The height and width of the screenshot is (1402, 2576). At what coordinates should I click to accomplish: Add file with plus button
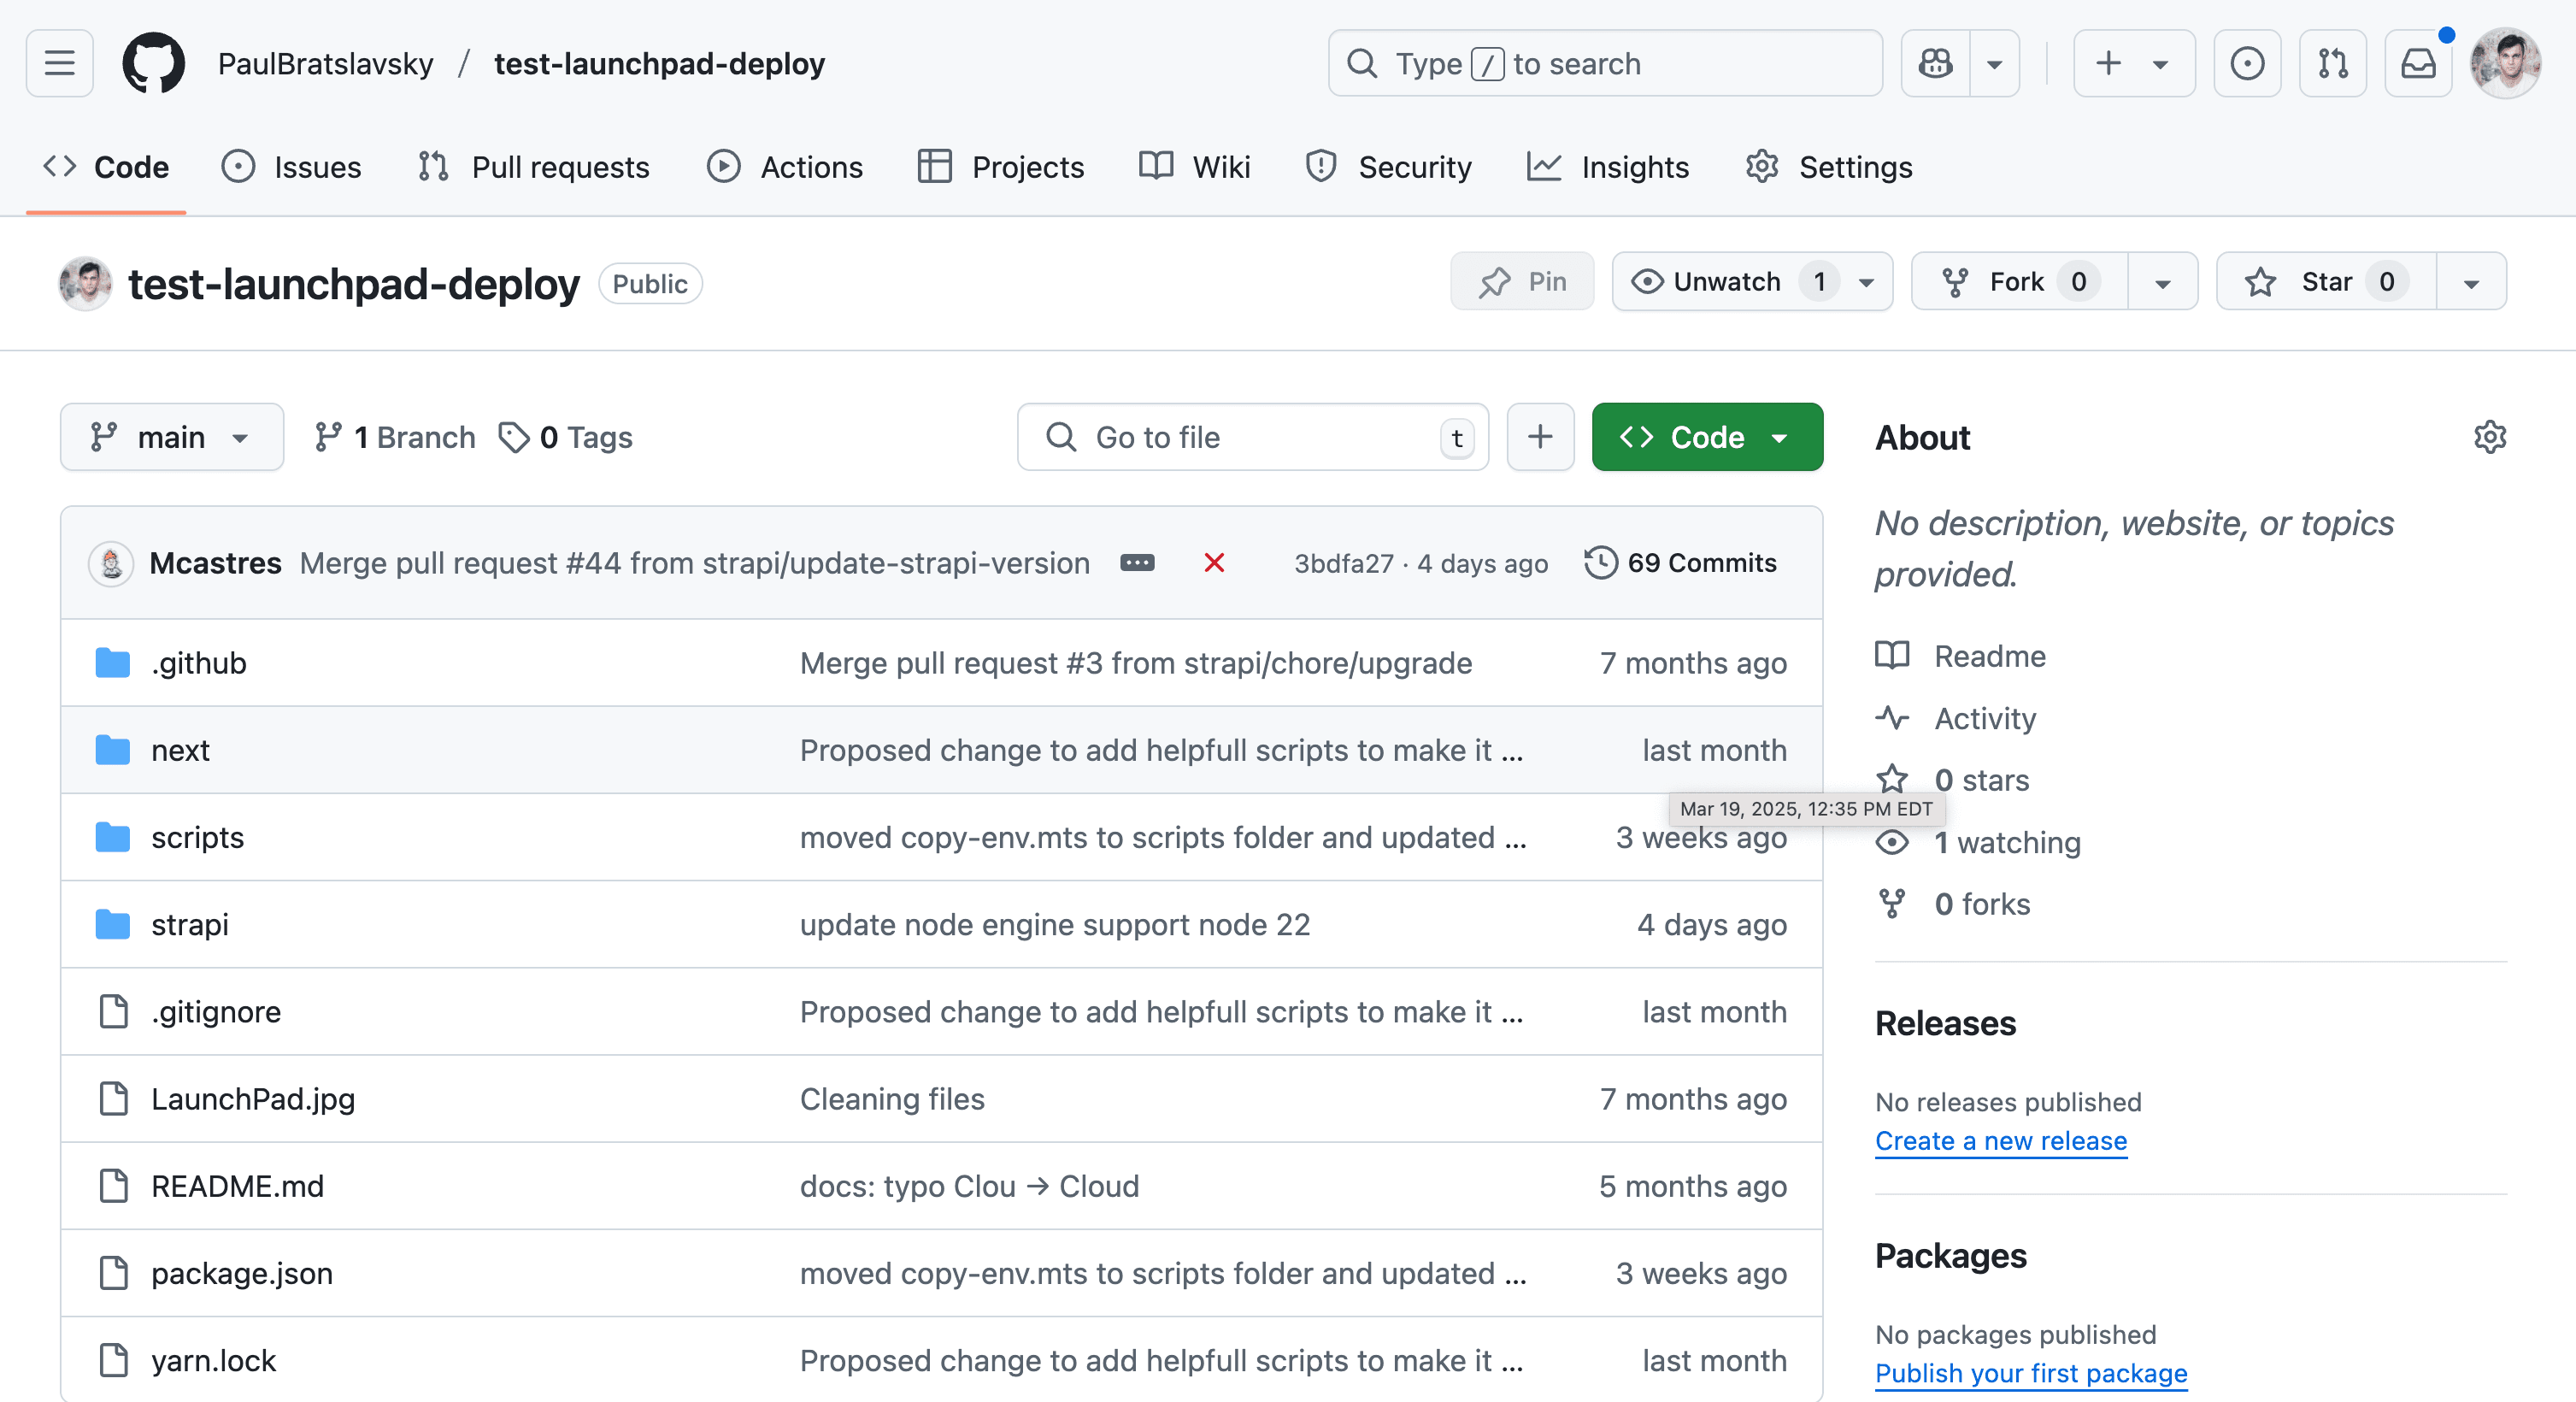pyautogui.click(x=1540, y=437)
